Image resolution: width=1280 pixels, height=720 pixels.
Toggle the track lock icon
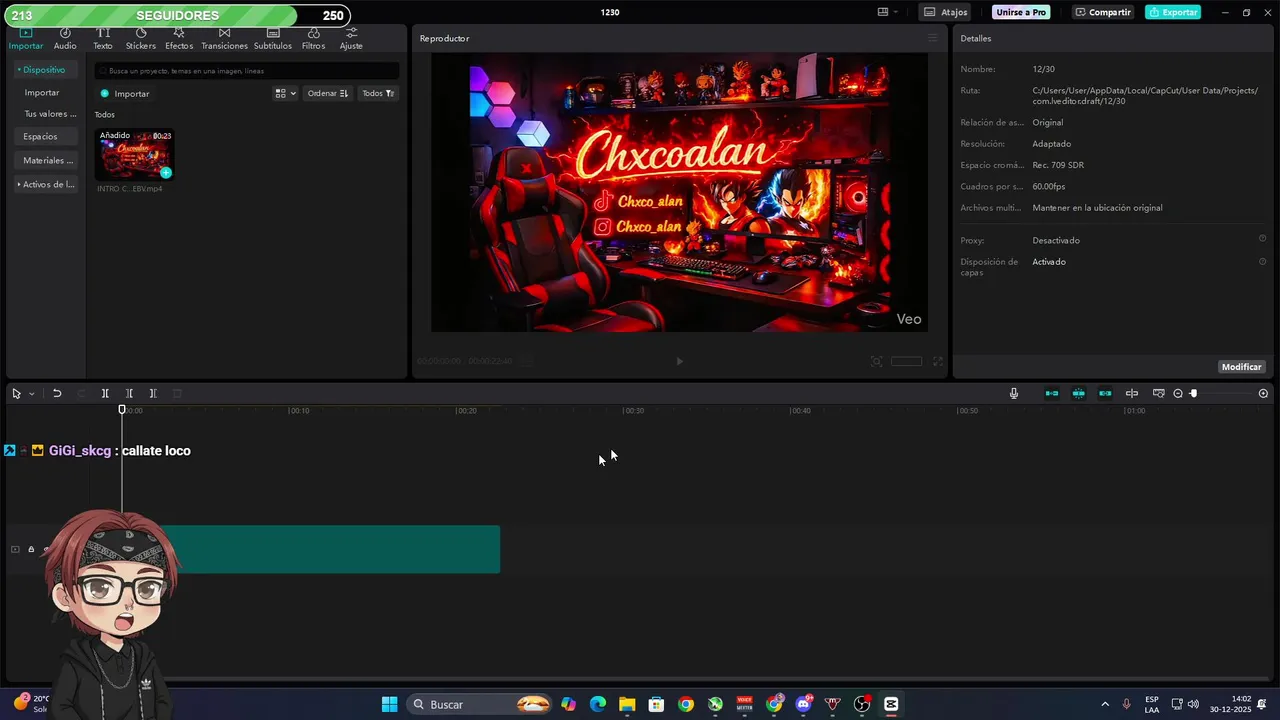pos(31,549)
